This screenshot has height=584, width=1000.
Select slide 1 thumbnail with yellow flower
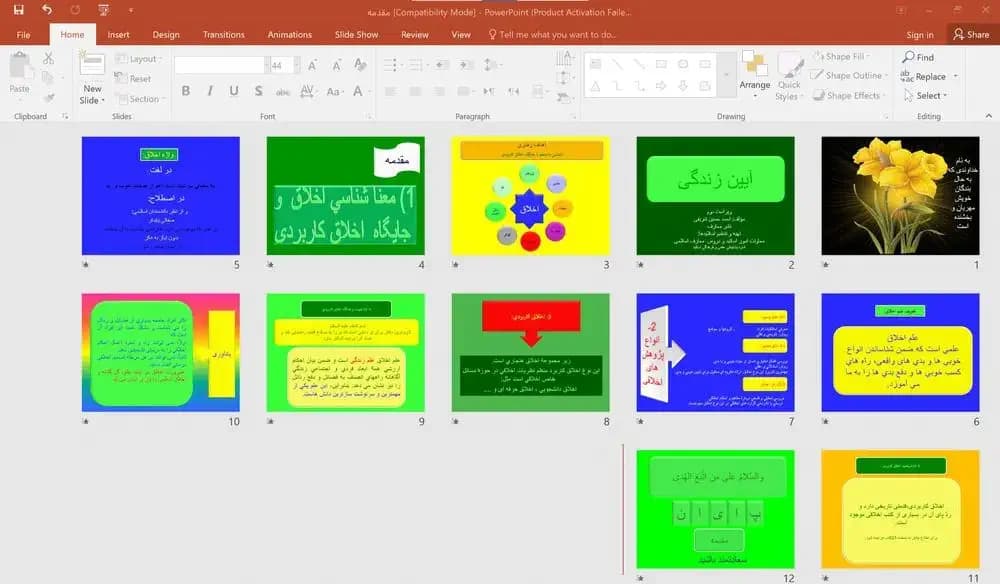(x=900, y=196)
